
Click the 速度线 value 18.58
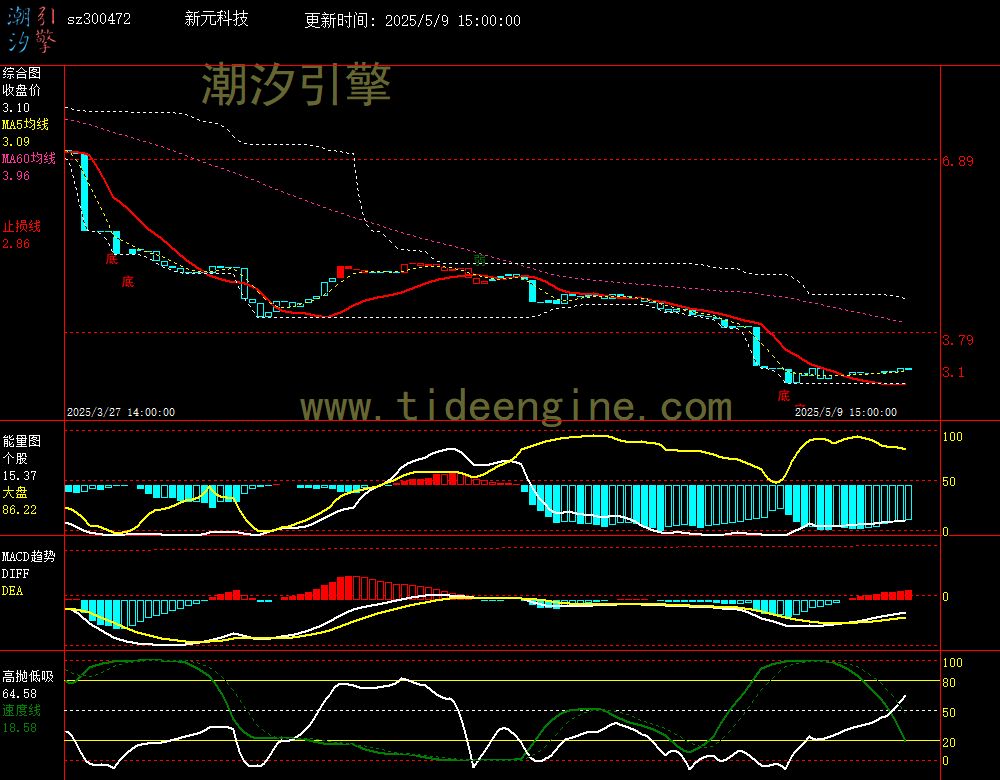(x=19, y=728)
